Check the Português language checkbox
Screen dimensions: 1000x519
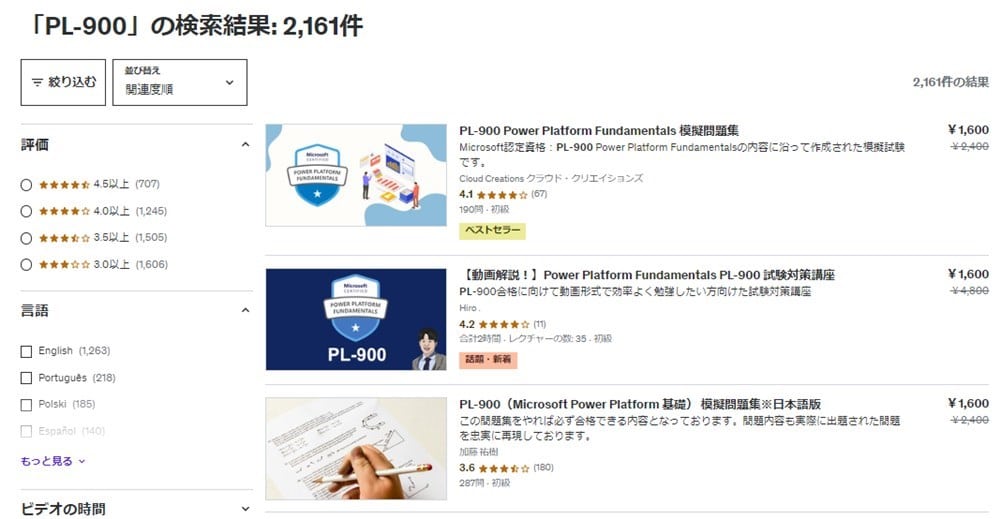[26, 378]
